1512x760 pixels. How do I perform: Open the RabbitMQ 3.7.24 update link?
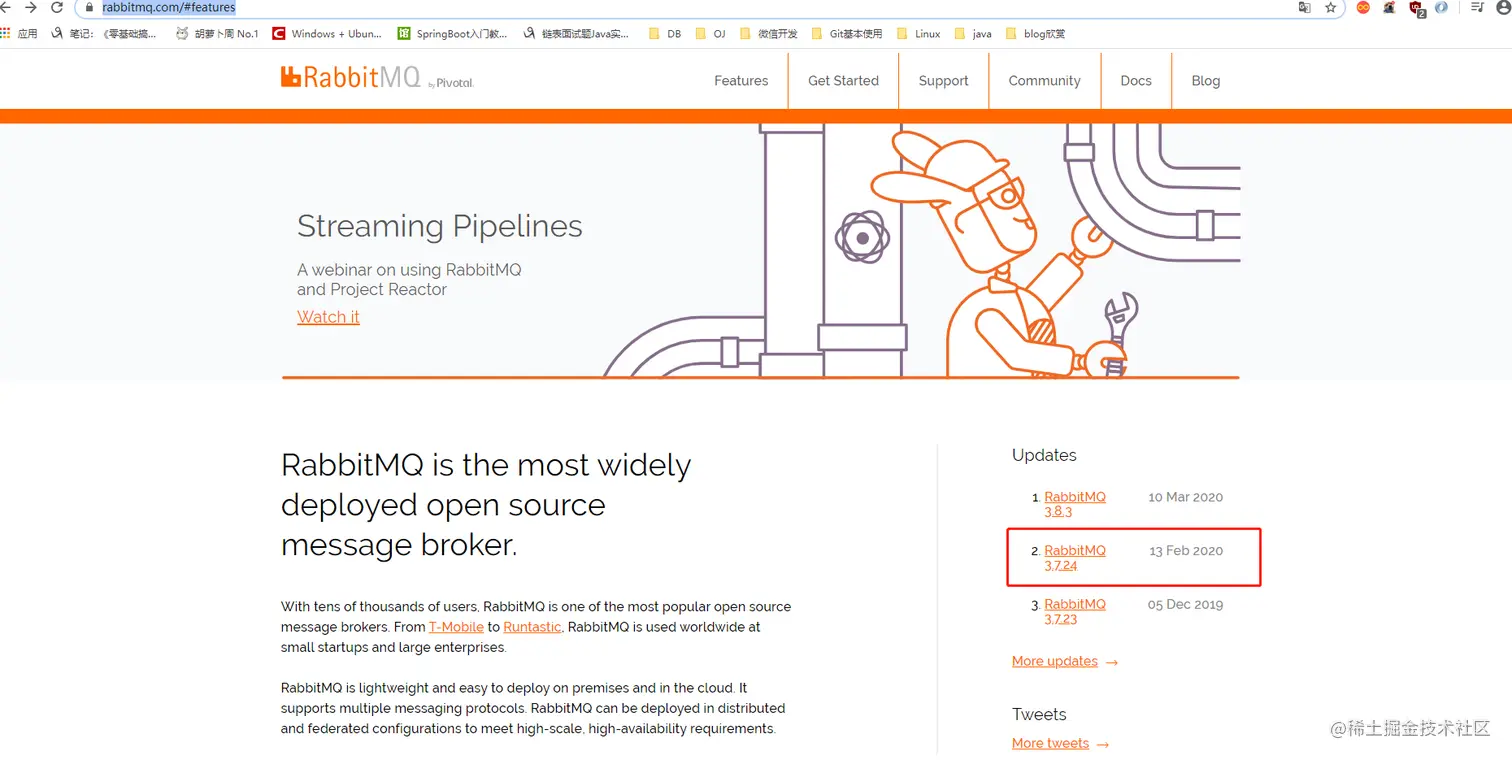[1075, 558]
